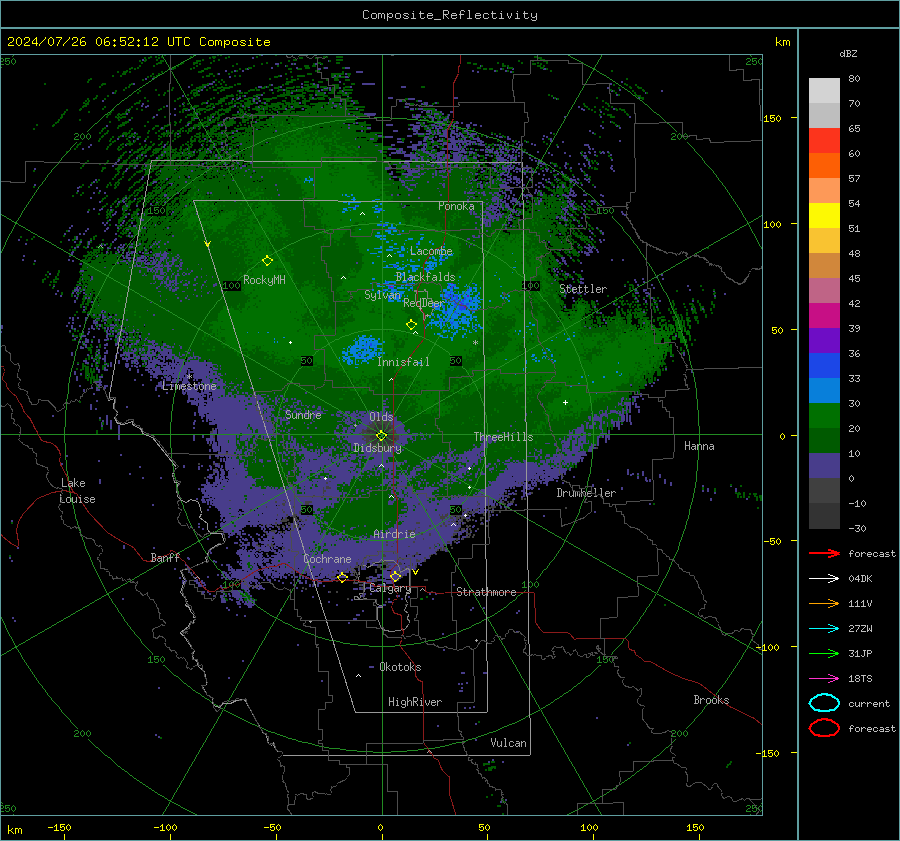The image size is (900, 841).
Task: Click the white 04DK arrow in legend
Action: 824,578
